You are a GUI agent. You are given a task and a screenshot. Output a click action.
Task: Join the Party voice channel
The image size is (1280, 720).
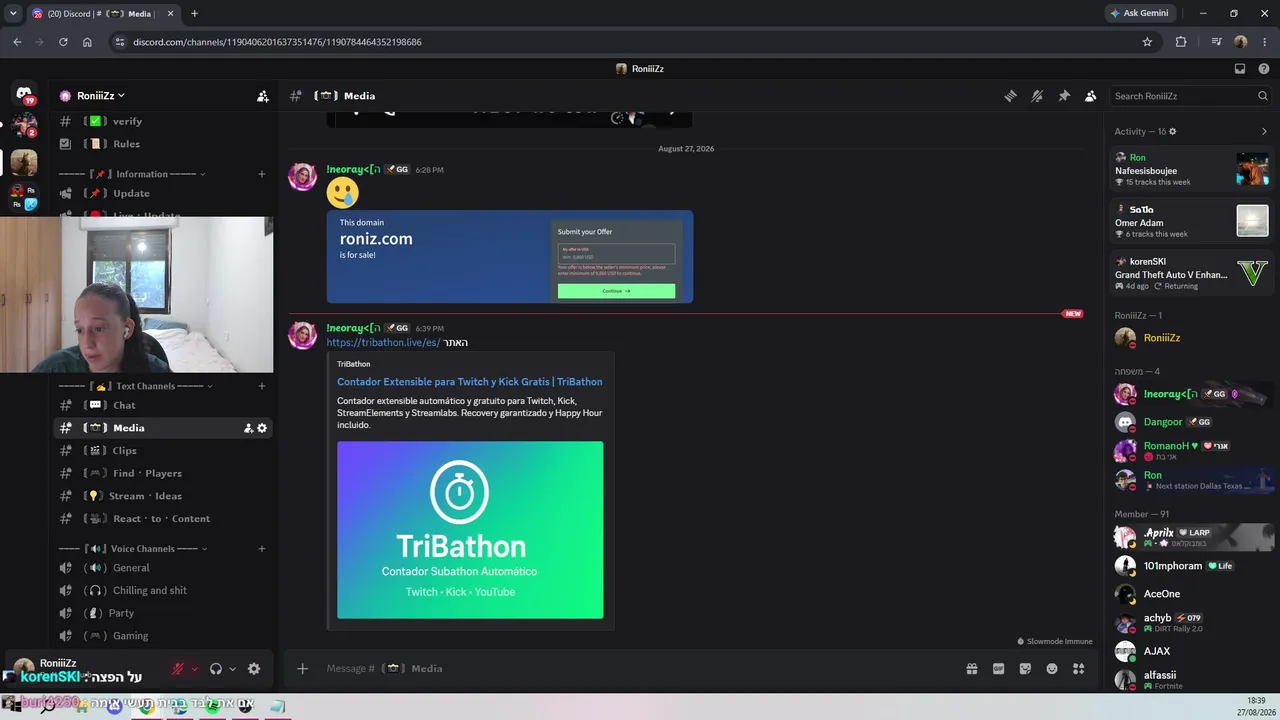coord(160,613)
